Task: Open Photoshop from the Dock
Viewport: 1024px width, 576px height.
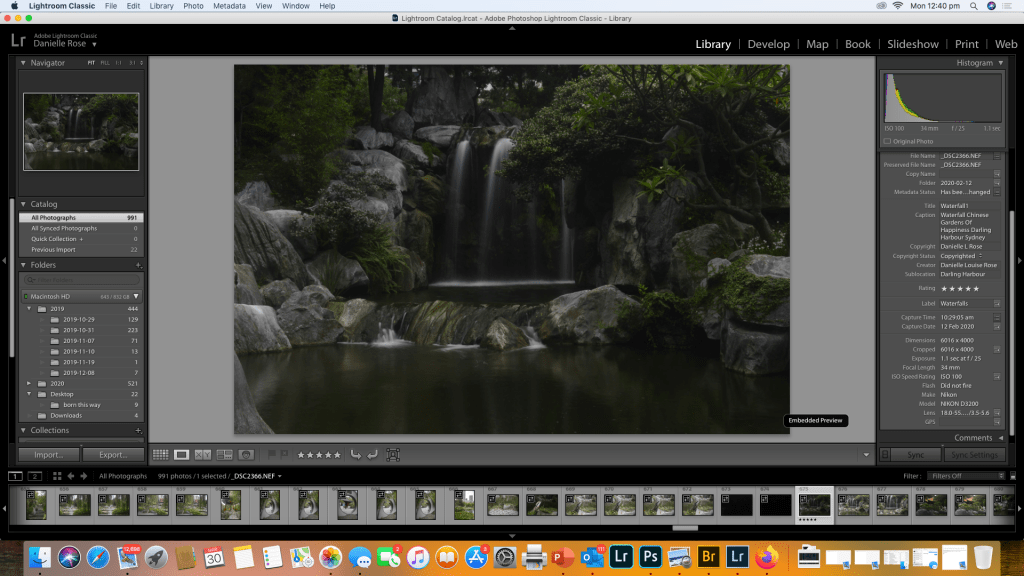Action: pyautogui.click(x=650, y=554)
